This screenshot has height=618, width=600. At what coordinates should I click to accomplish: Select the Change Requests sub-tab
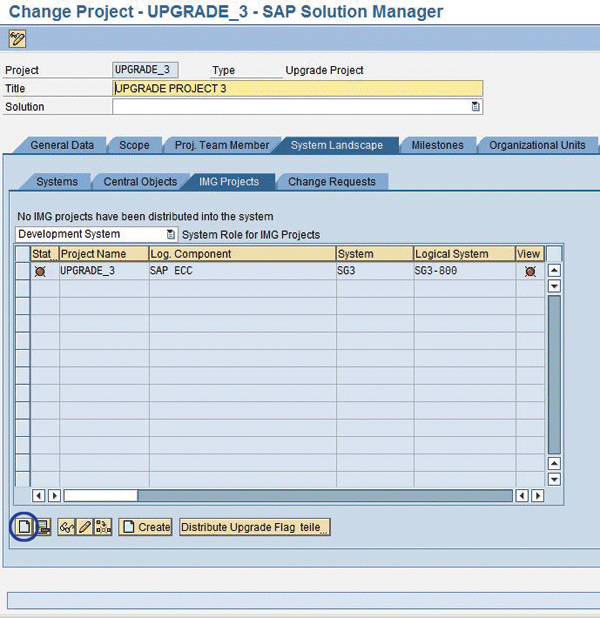click(332, 182)
